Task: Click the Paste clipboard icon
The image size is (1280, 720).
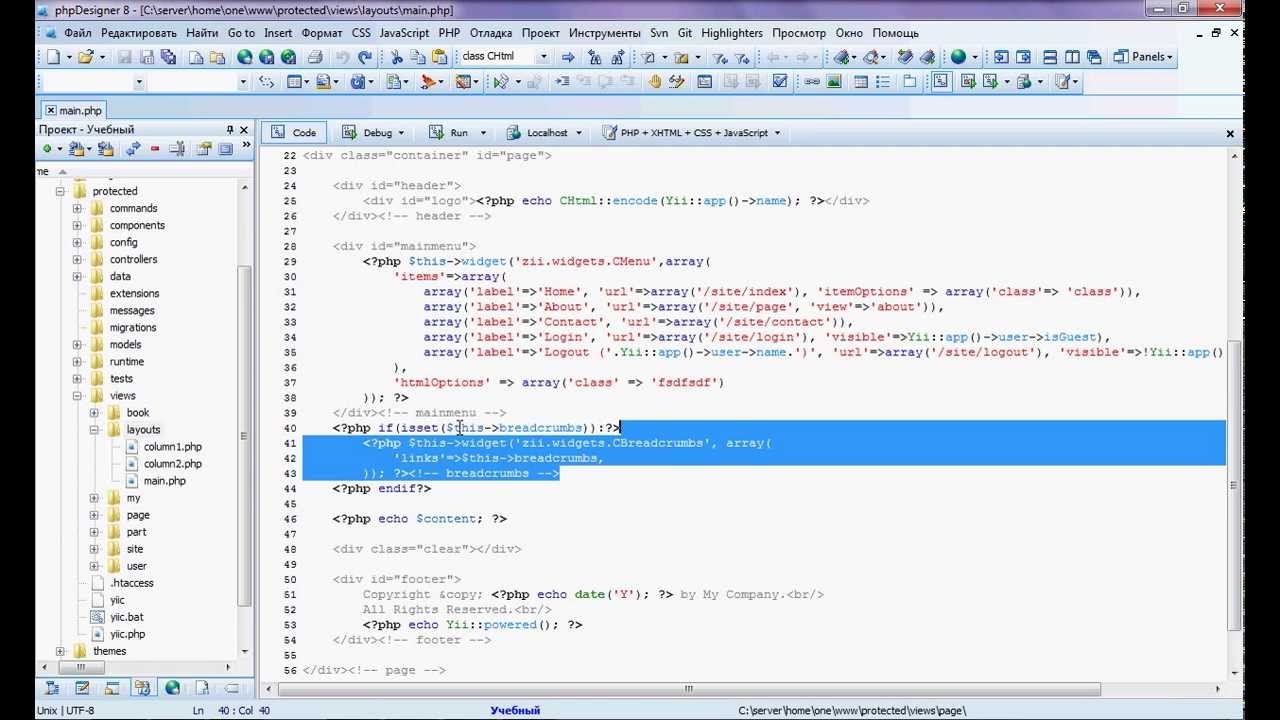Action: tap(439, 57)
